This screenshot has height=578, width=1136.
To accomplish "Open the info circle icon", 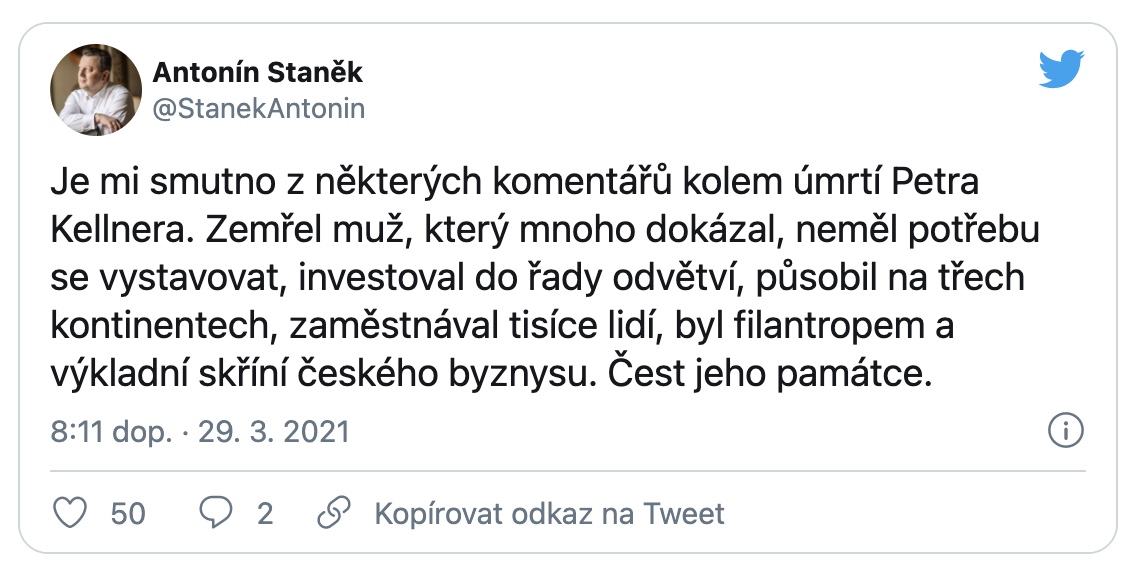I will pos(1066,432).
